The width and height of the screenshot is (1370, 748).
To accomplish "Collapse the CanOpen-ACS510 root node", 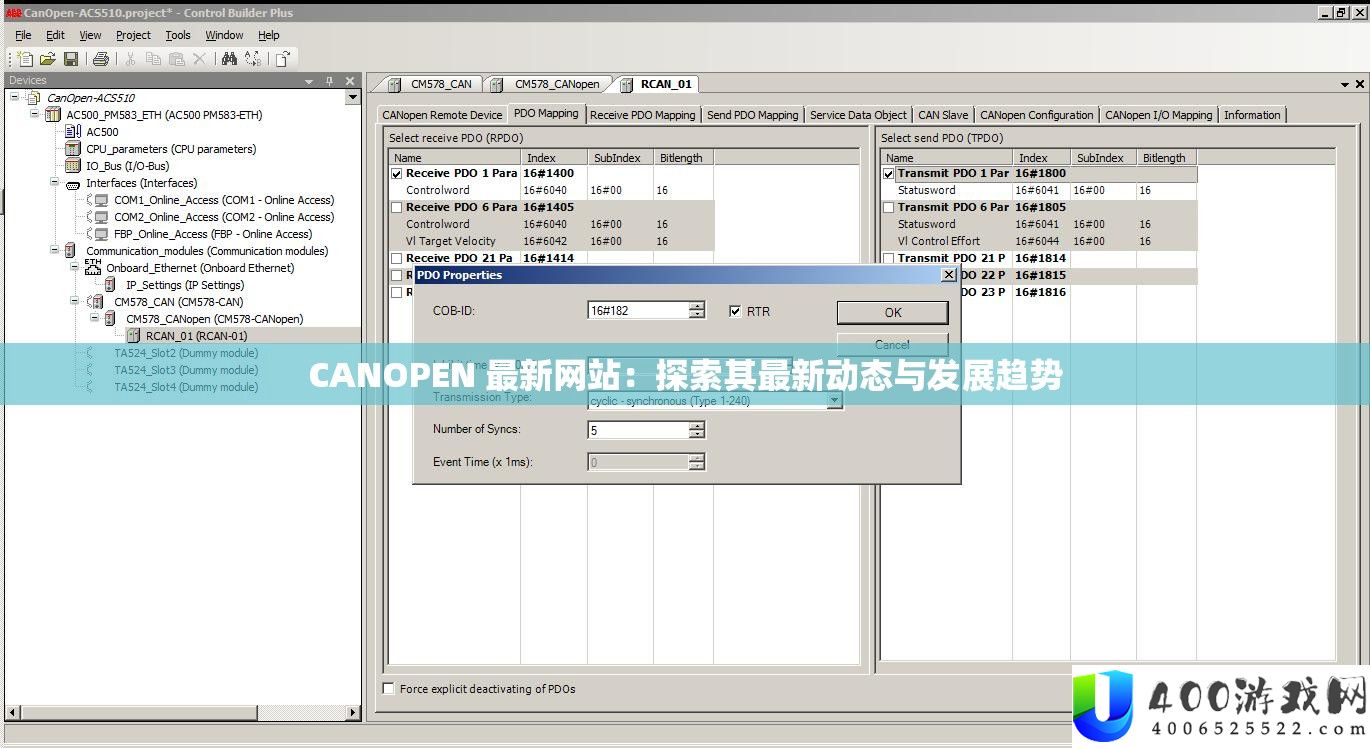I will click(15, 98).
